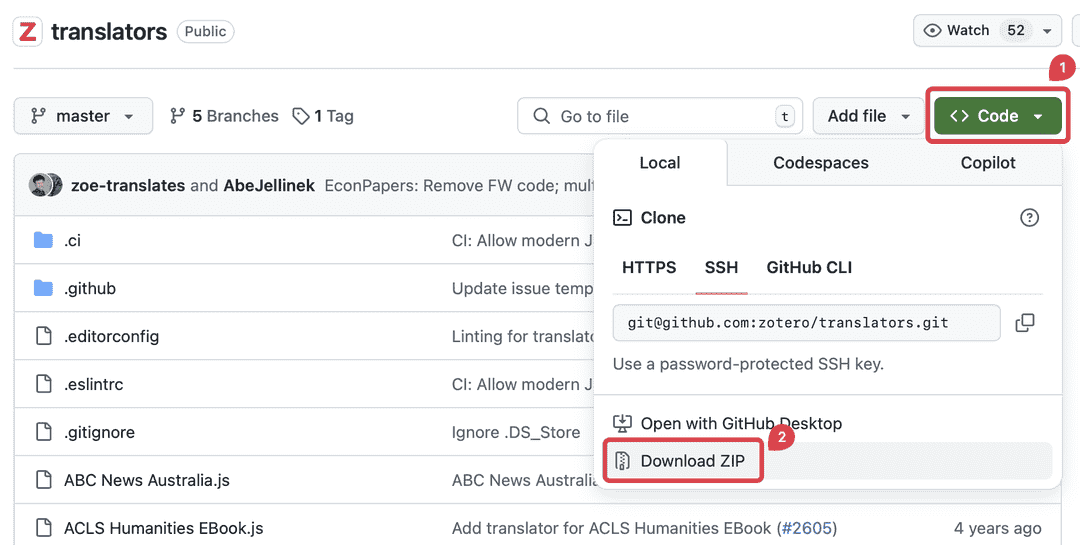This screenshot has height=545, width=1080.
Task: Open the clone help question mark icon
Action: pyautogui.click(x=1029, y=218)
